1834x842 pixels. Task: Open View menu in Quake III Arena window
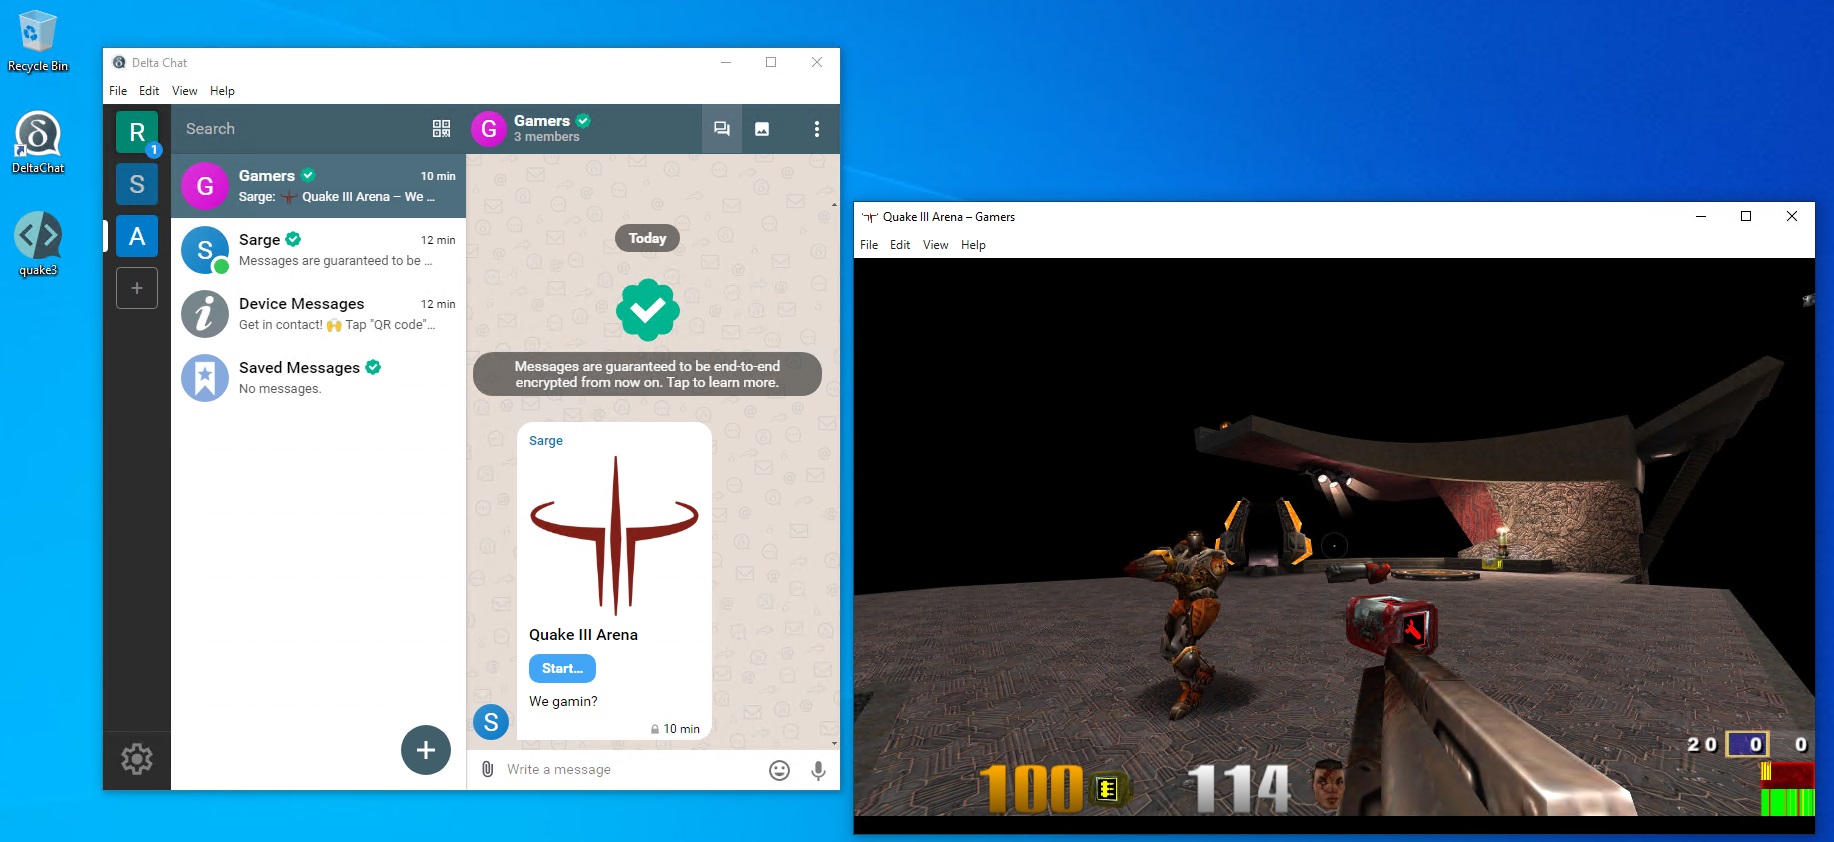tap(936, 245)
